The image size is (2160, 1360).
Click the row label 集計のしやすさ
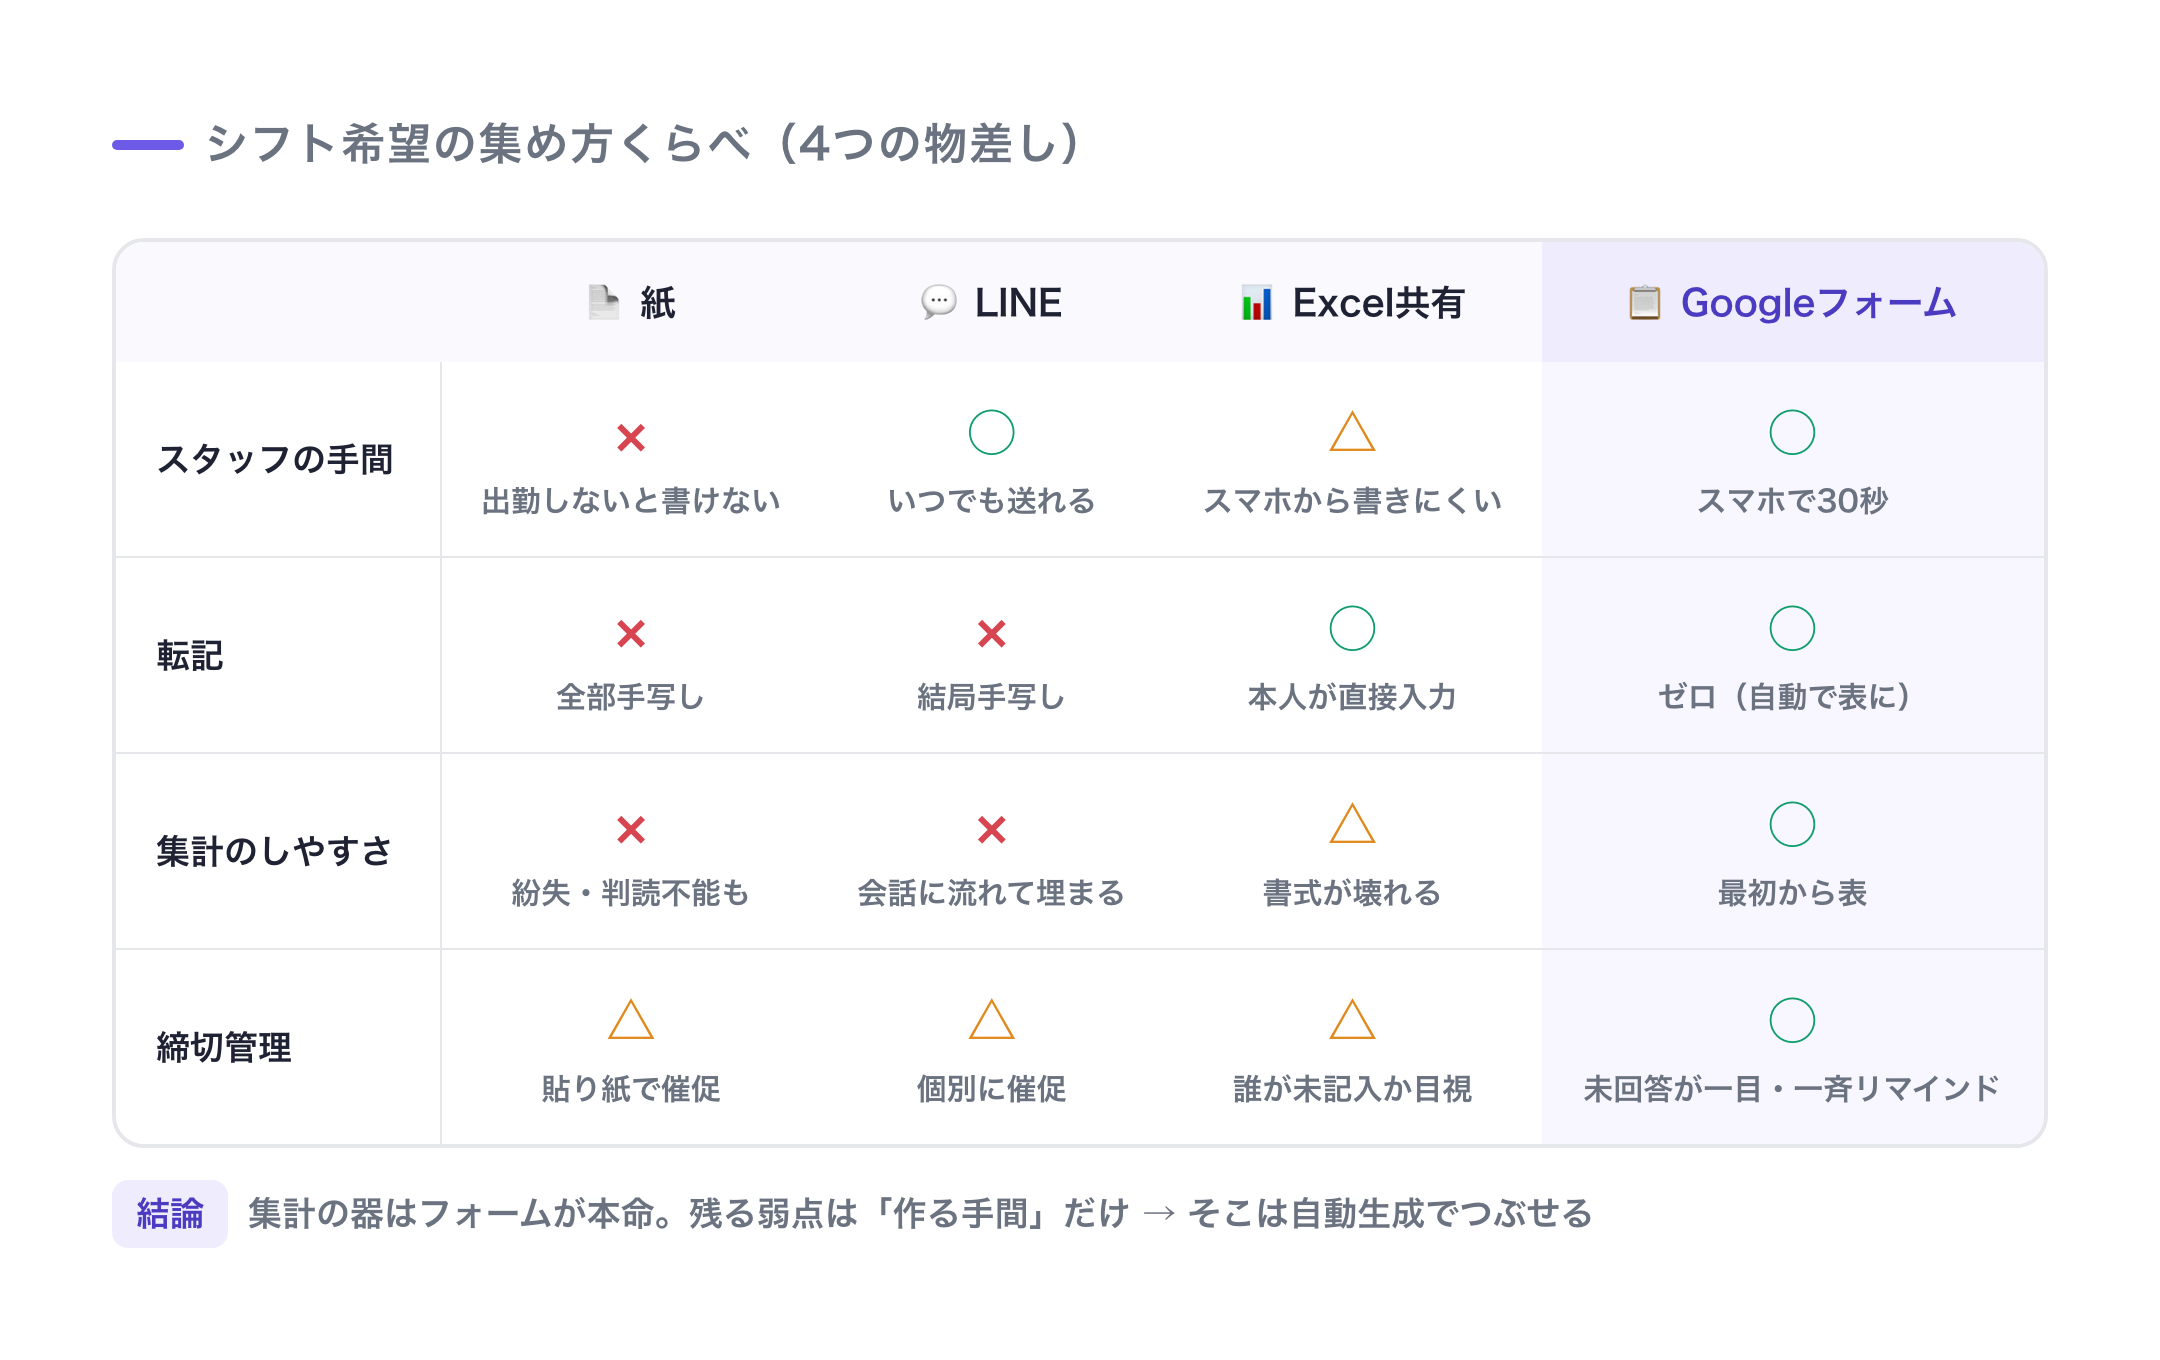(274, 852)
